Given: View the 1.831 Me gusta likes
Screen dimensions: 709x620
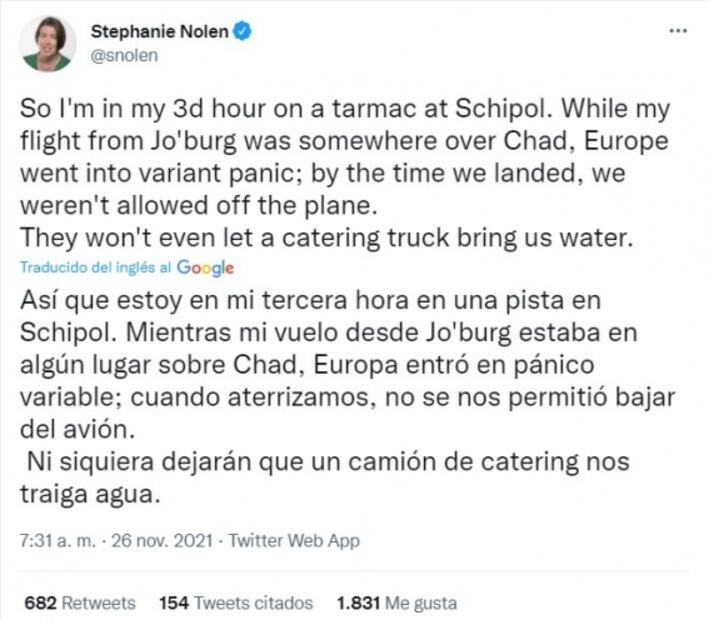Looking at the screenshot, I should tap(397, 603).
